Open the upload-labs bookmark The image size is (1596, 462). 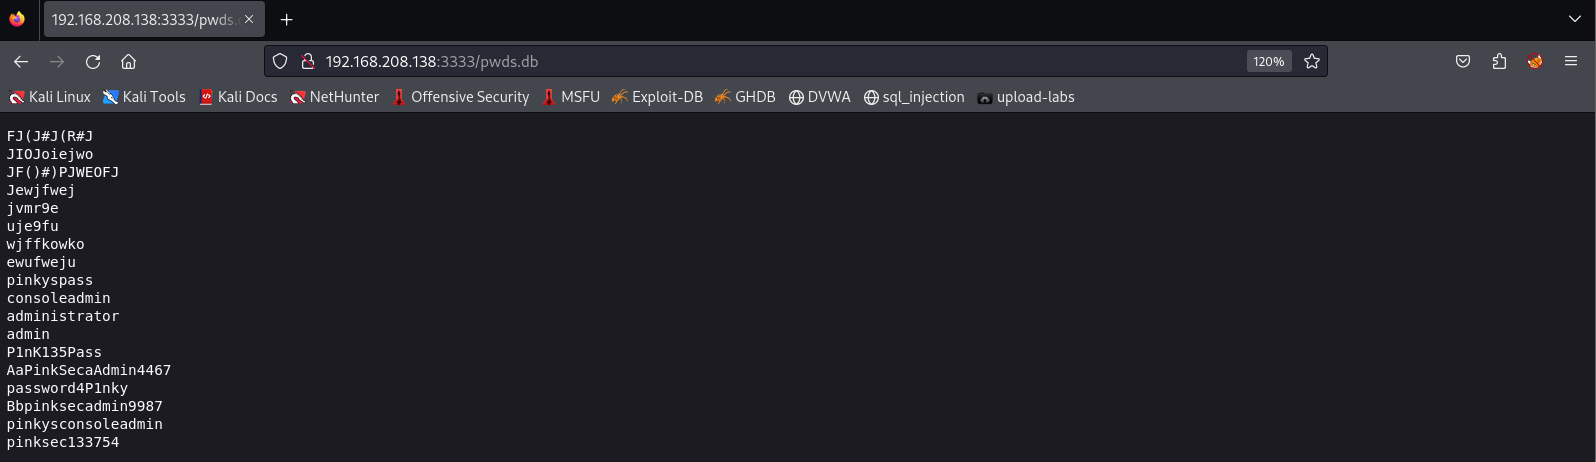click(x=1026, y=97)
